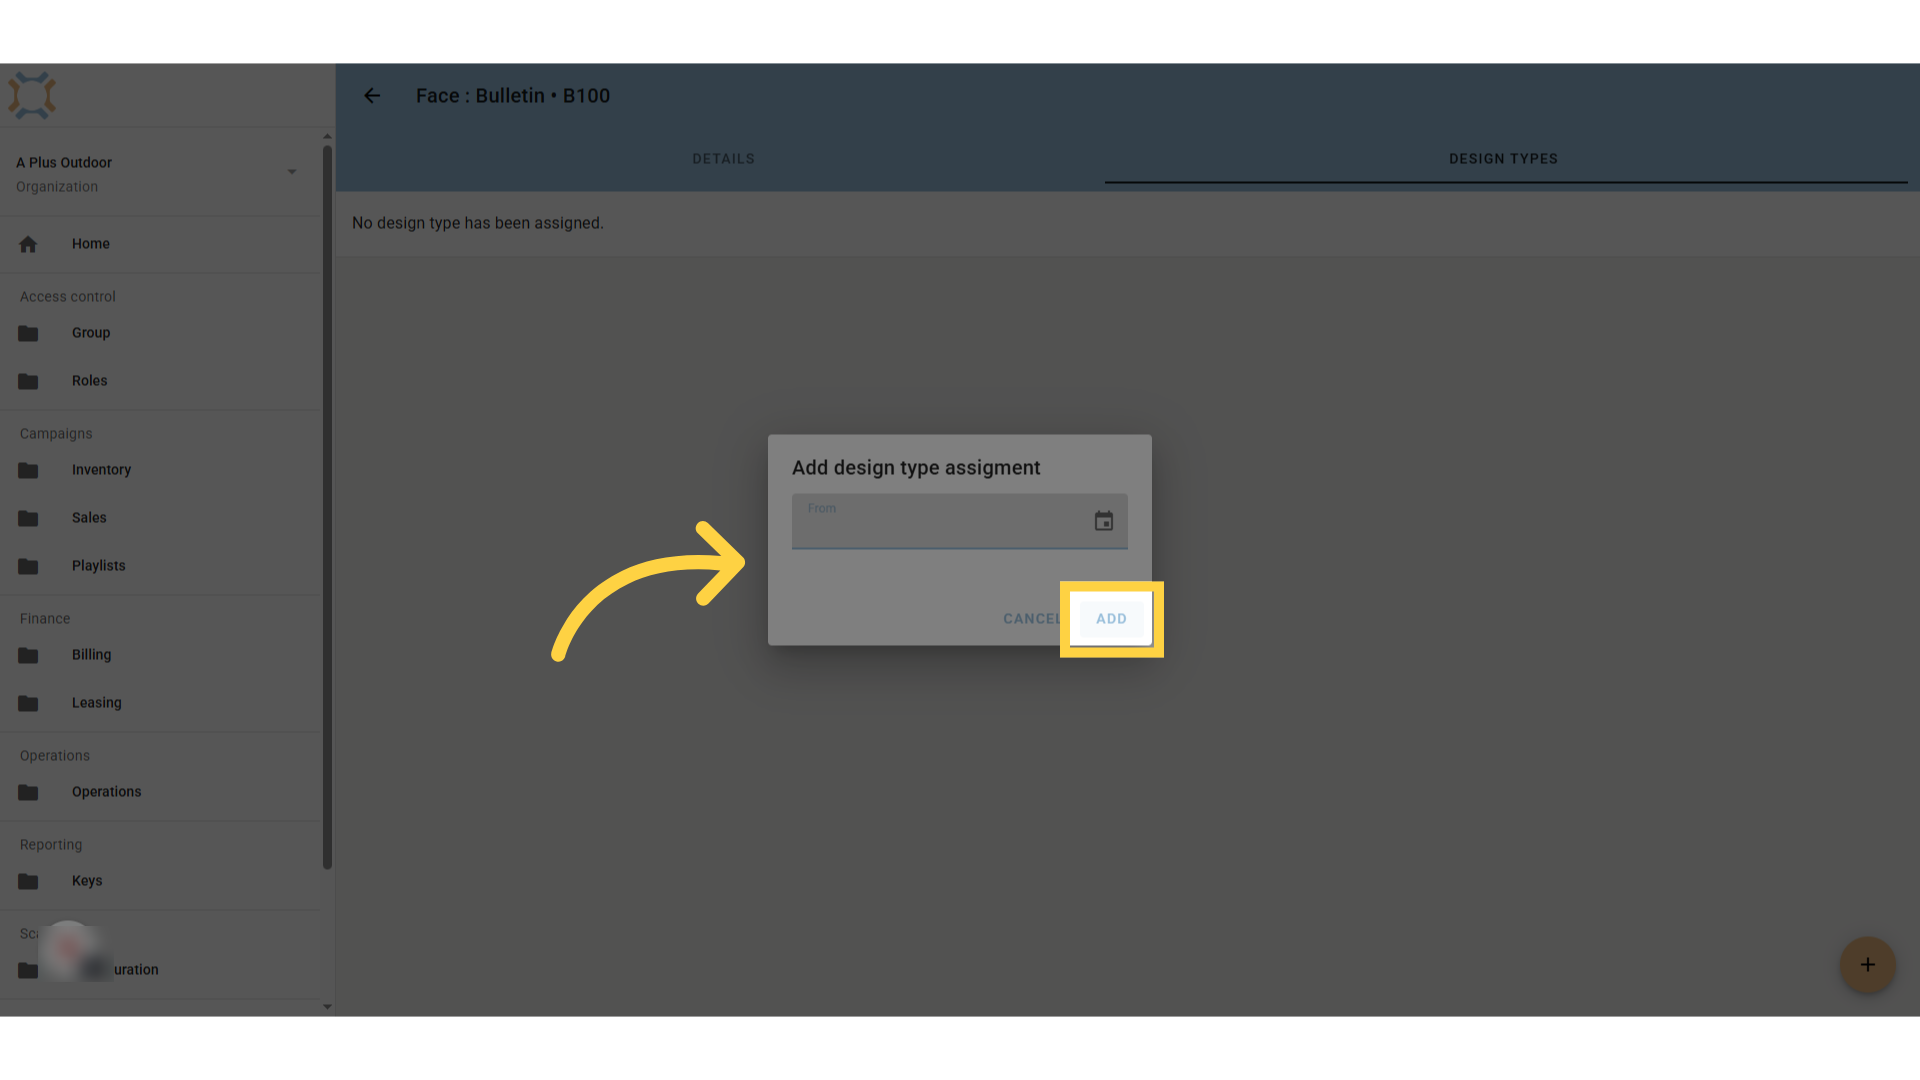Click the Leasing folder icon
Viewport: 1920px width, 1080px height.
click(x=28, y=703)
